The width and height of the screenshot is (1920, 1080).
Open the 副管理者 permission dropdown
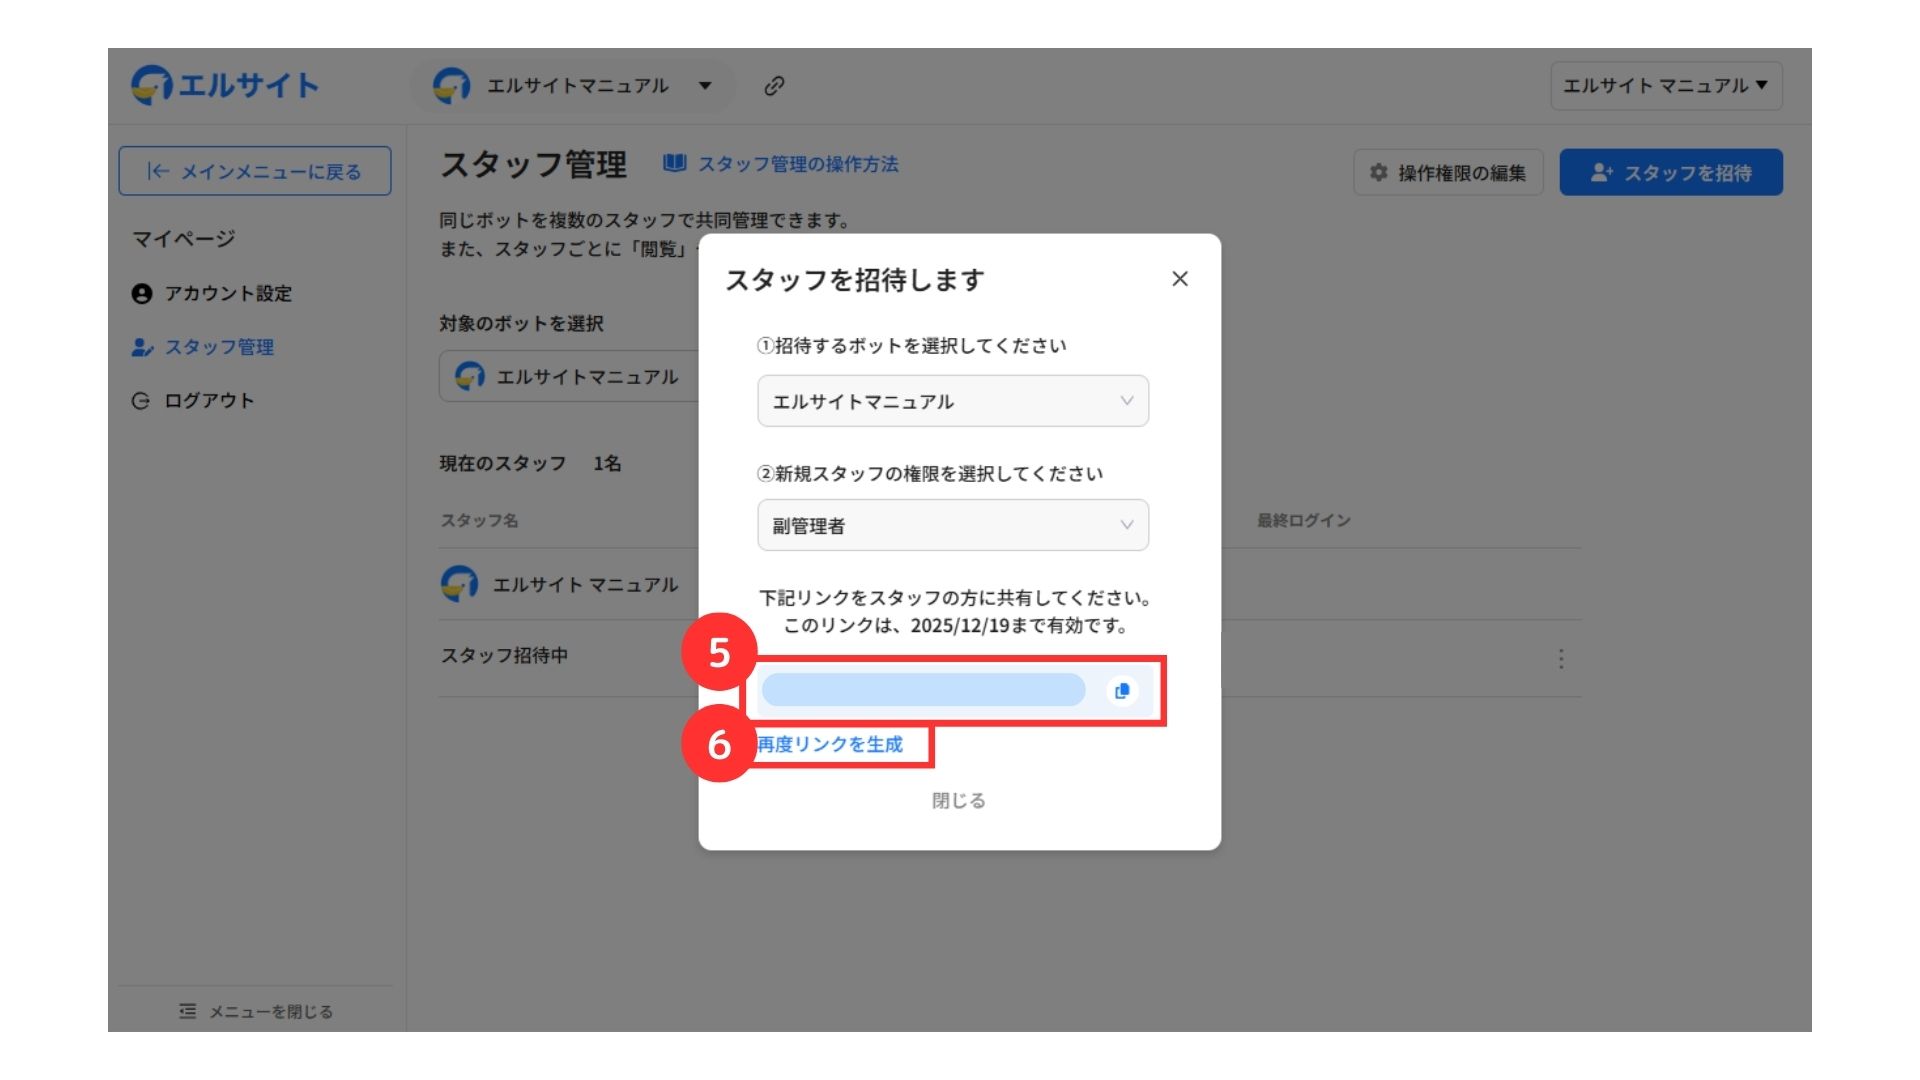coord(952,525)
